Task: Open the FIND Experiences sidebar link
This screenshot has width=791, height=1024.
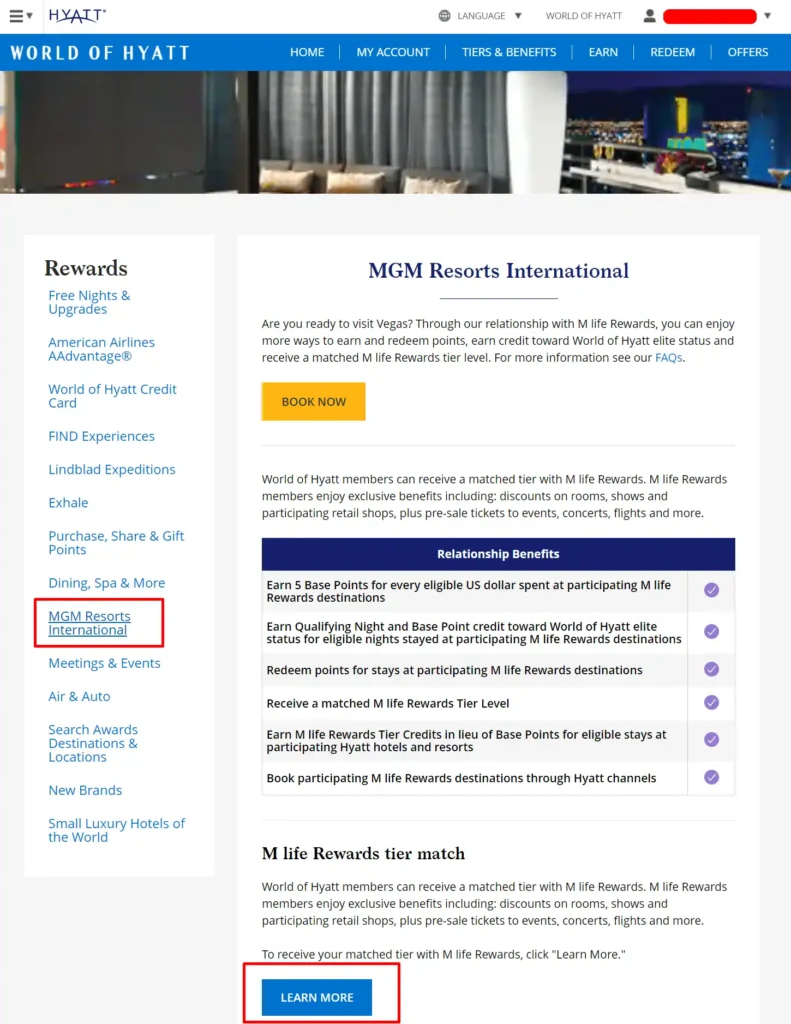Action: pyautogui.click(x=101, y=436)
